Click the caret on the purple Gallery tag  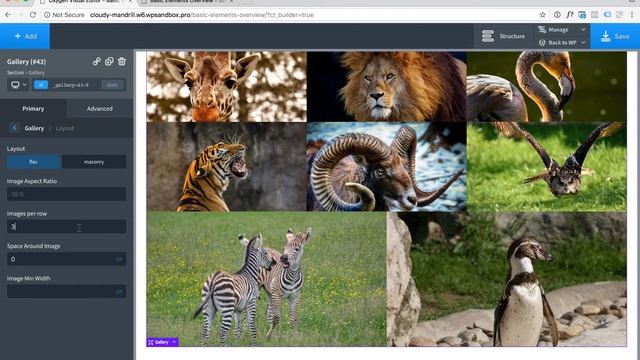coord(174,342)
